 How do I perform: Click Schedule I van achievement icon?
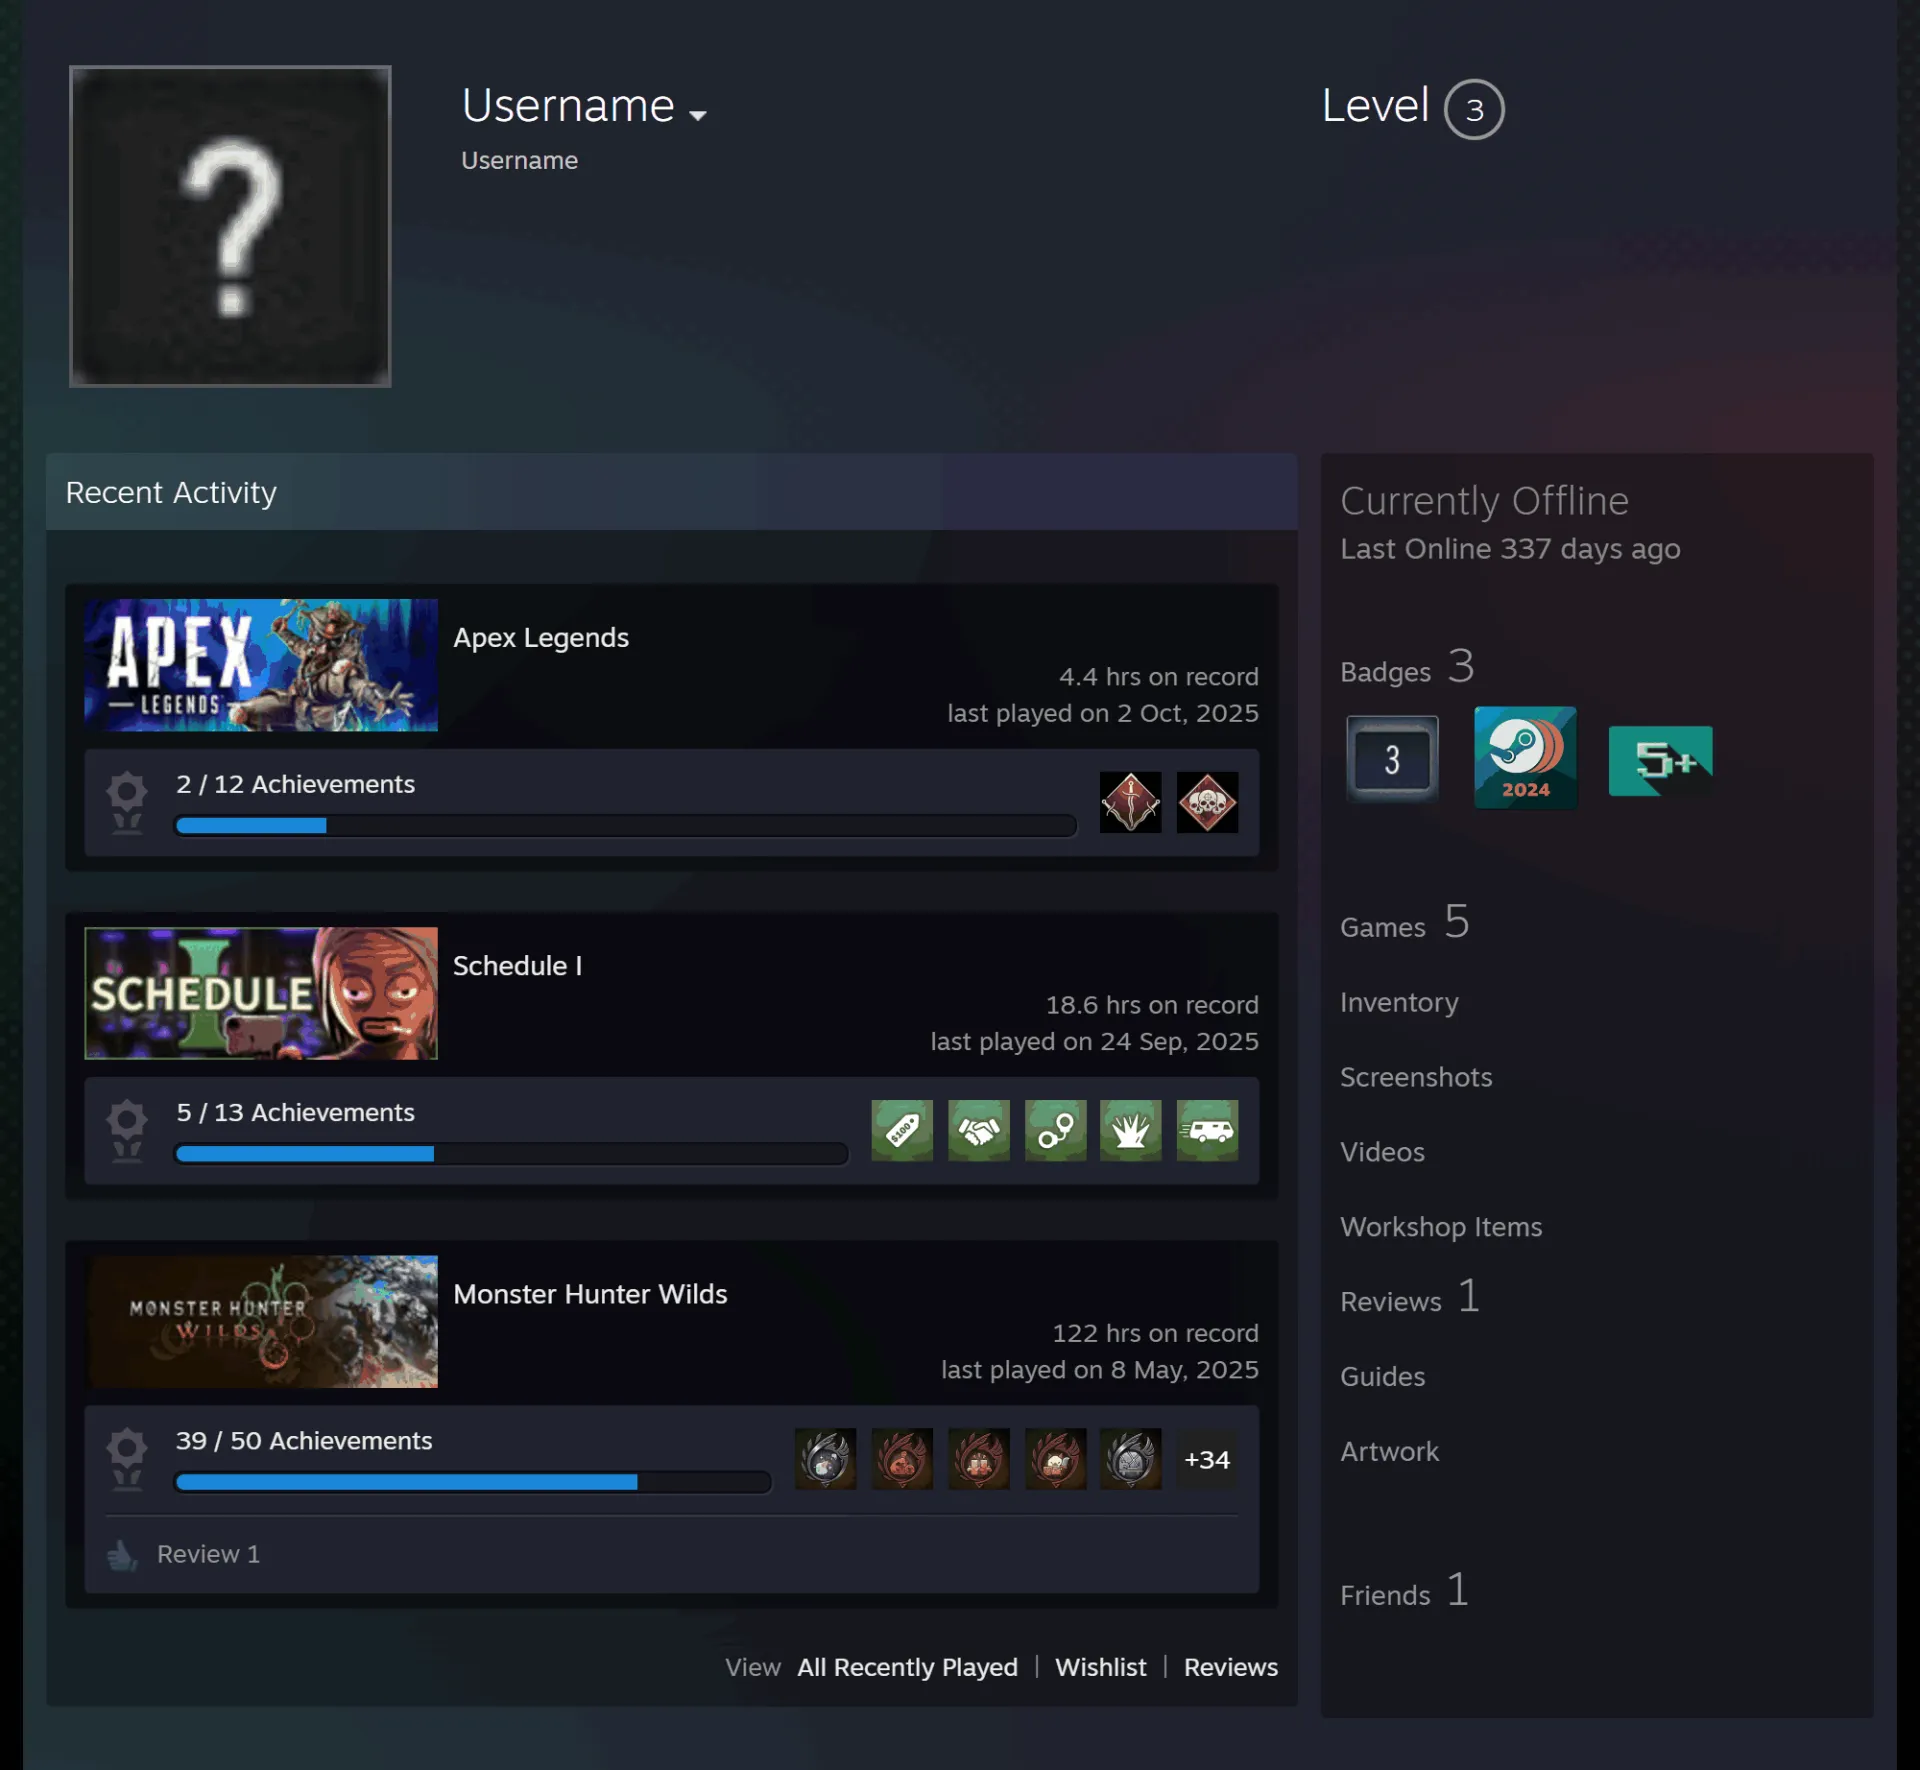point(1207,1130)
